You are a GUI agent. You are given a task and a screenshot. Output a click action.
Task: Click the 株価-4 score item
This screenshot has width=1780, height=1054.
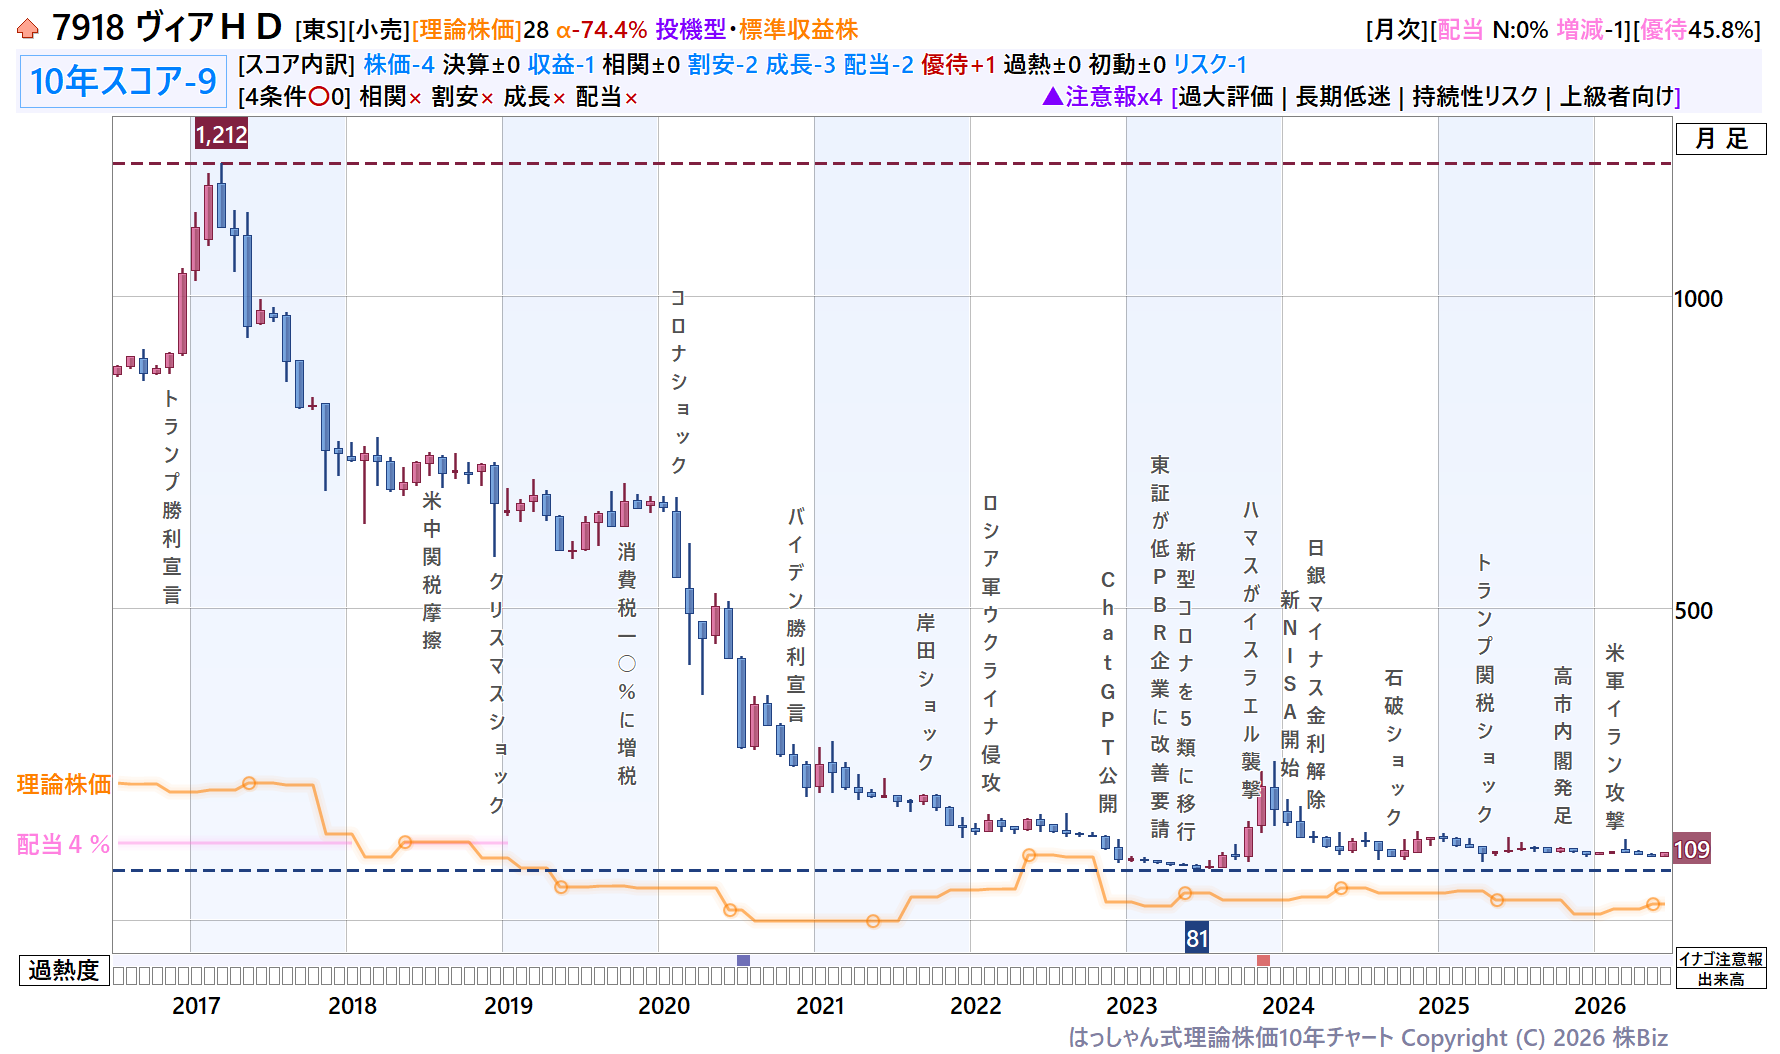(x=399, y=65)
